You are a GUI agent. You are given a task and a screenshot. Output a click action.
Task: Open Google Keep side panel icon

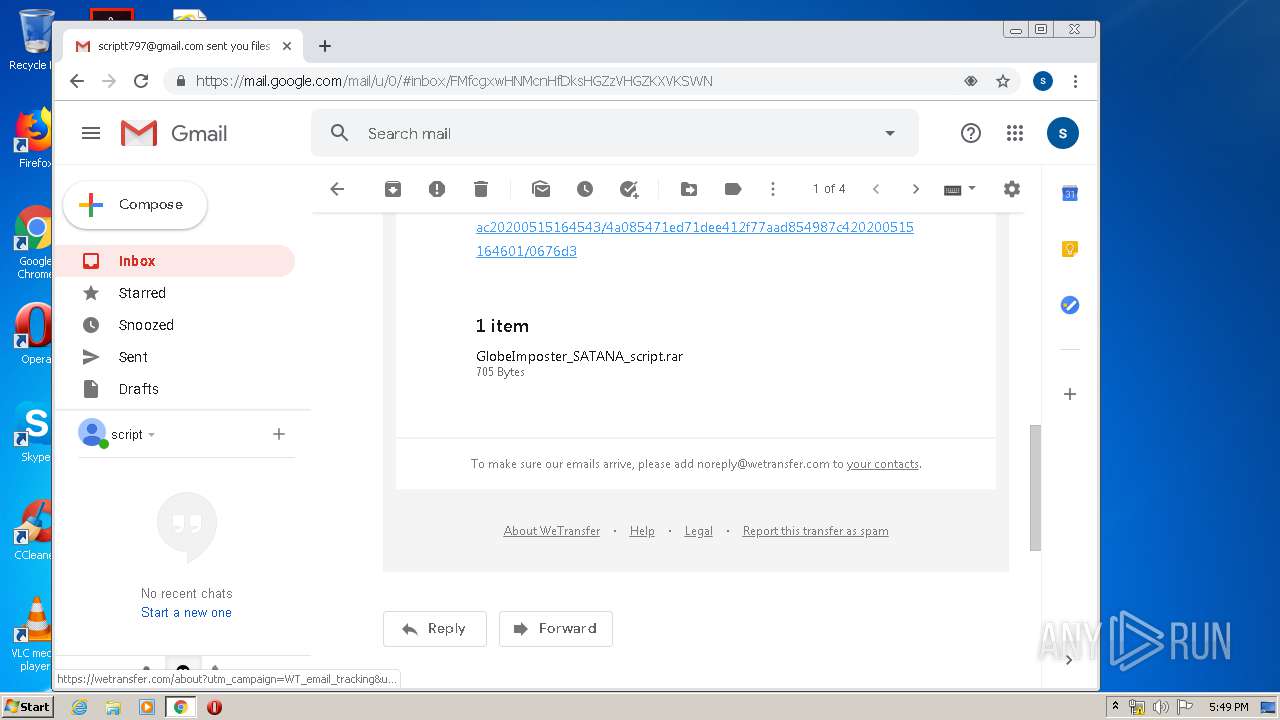tap(1070, 249)
